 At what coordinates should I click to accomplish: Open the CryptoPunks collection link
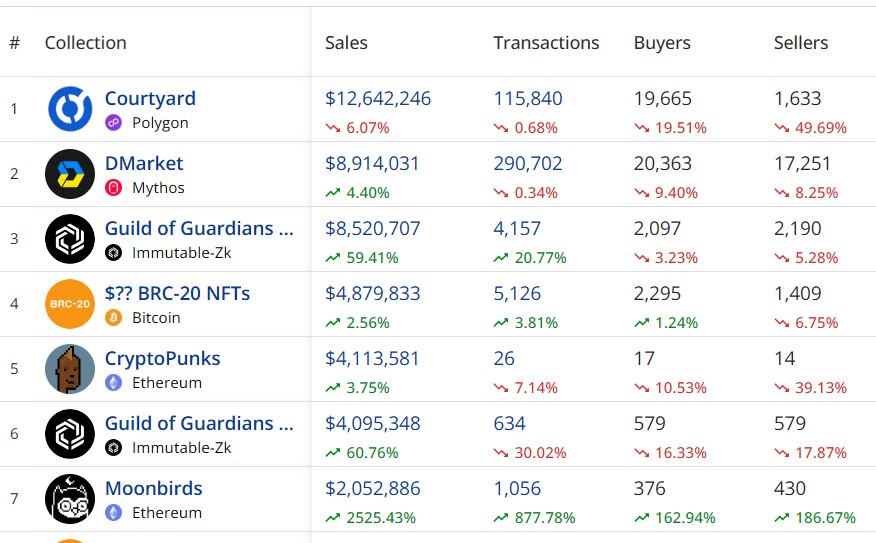tap(162, 359)
